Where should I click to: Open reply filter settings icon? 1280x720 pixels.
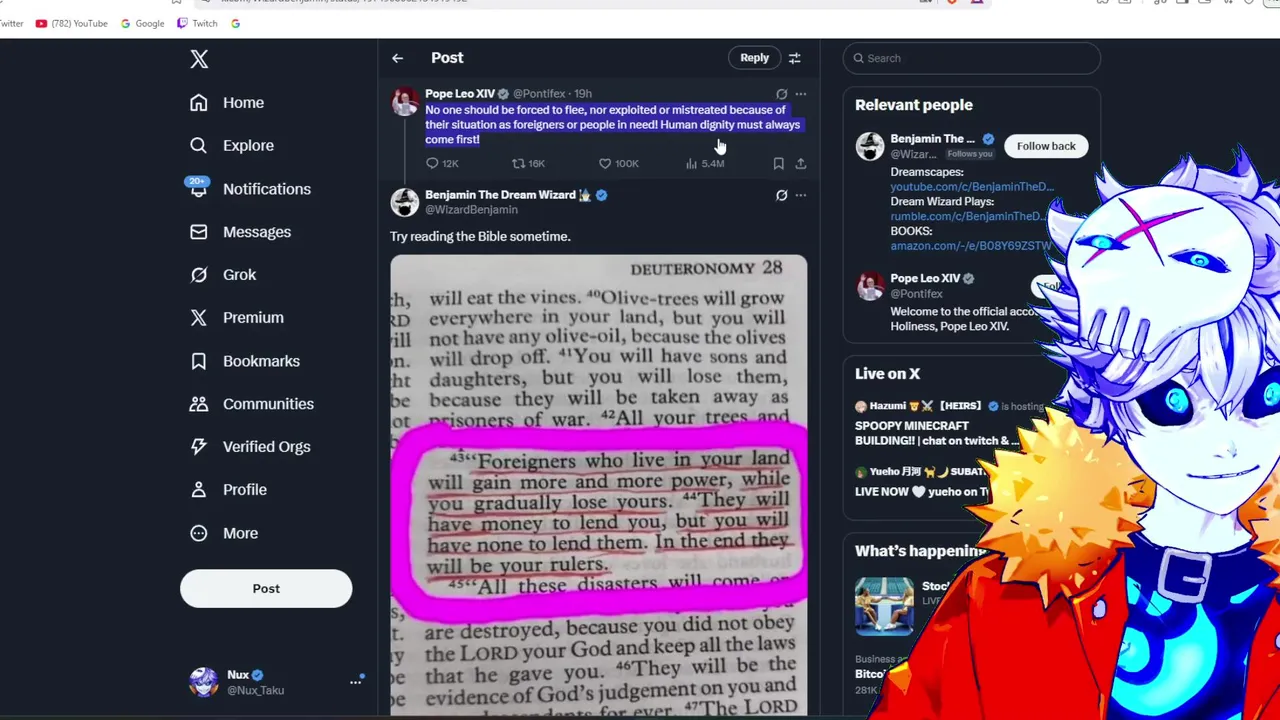point(794,58)
